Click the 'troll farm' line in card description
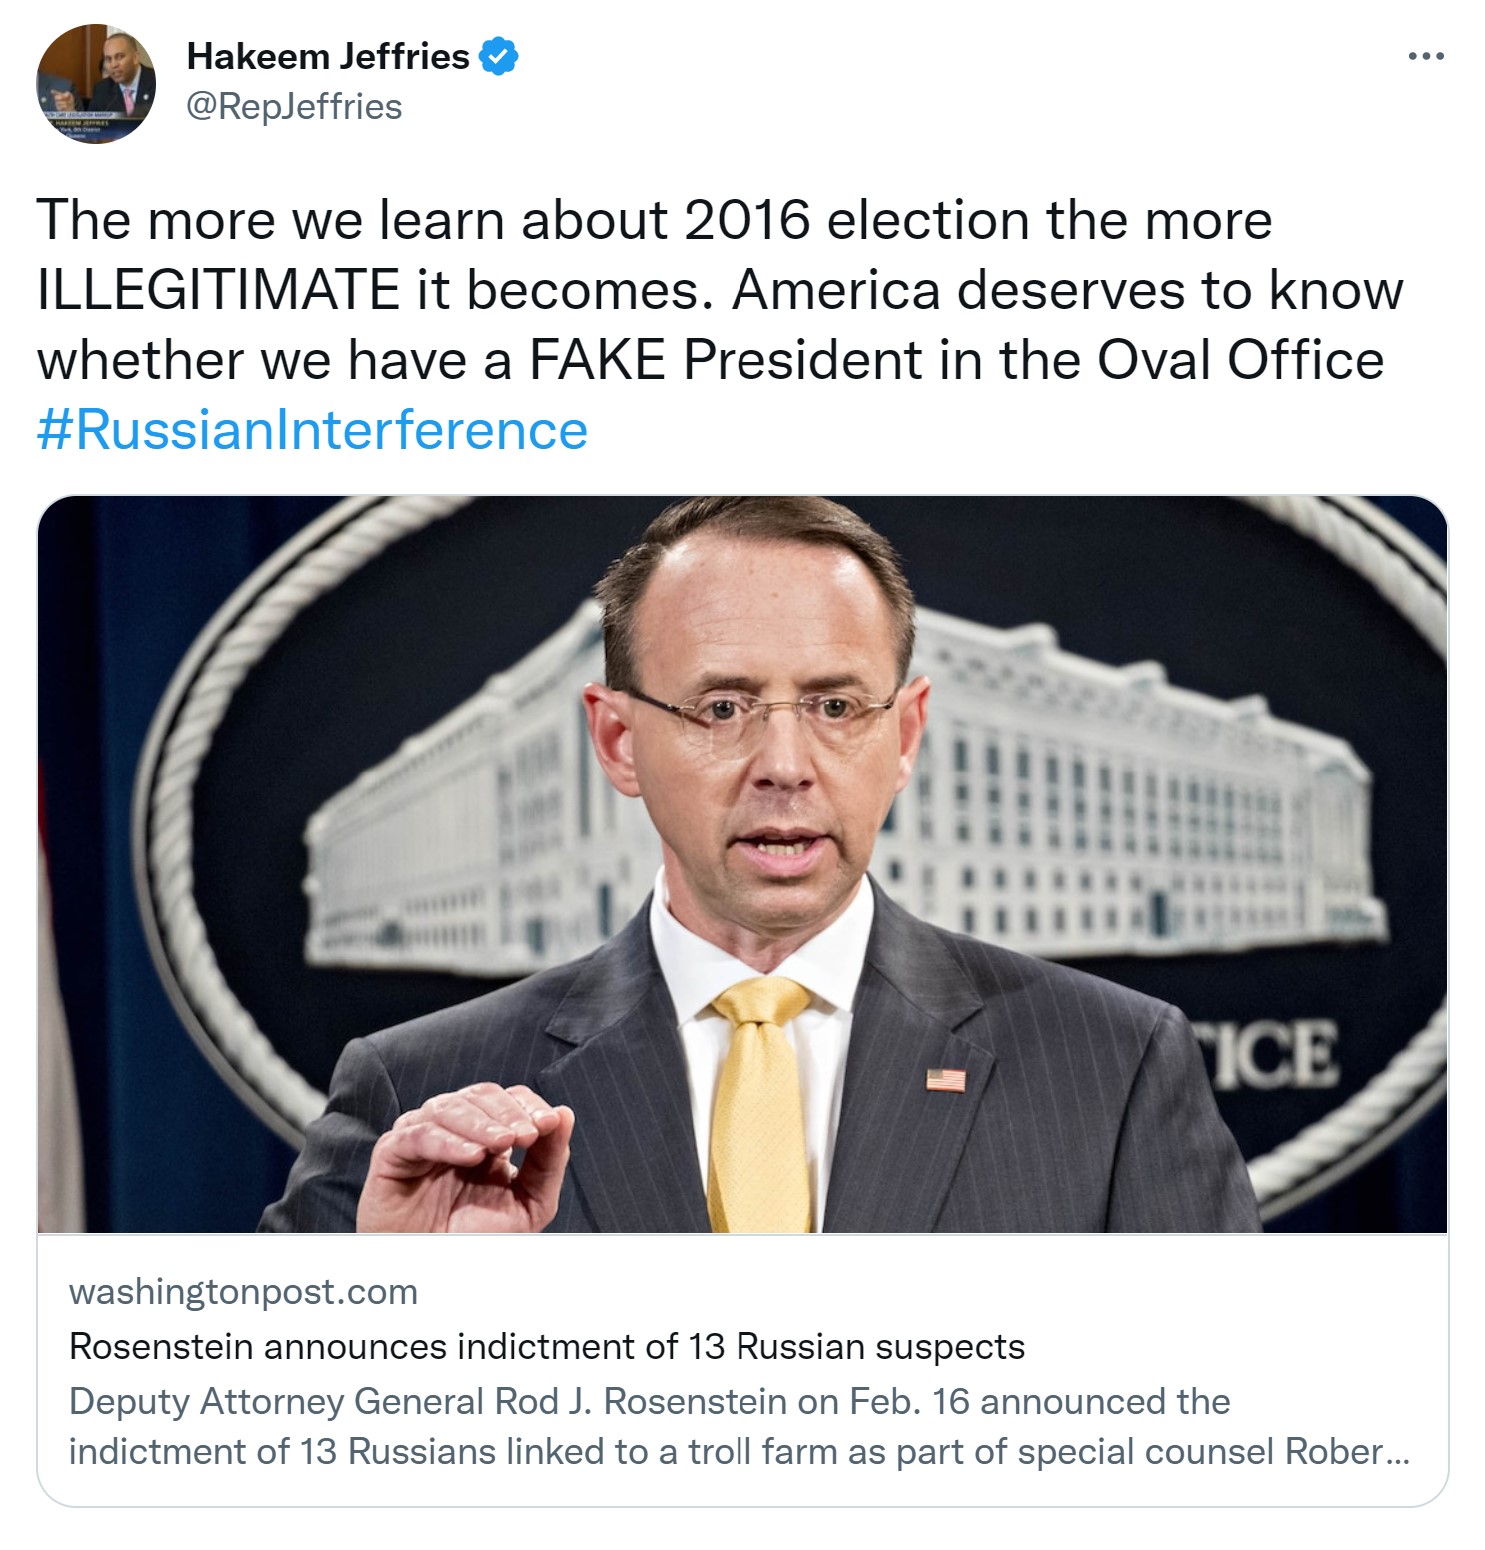 (x=739, y=1451)
